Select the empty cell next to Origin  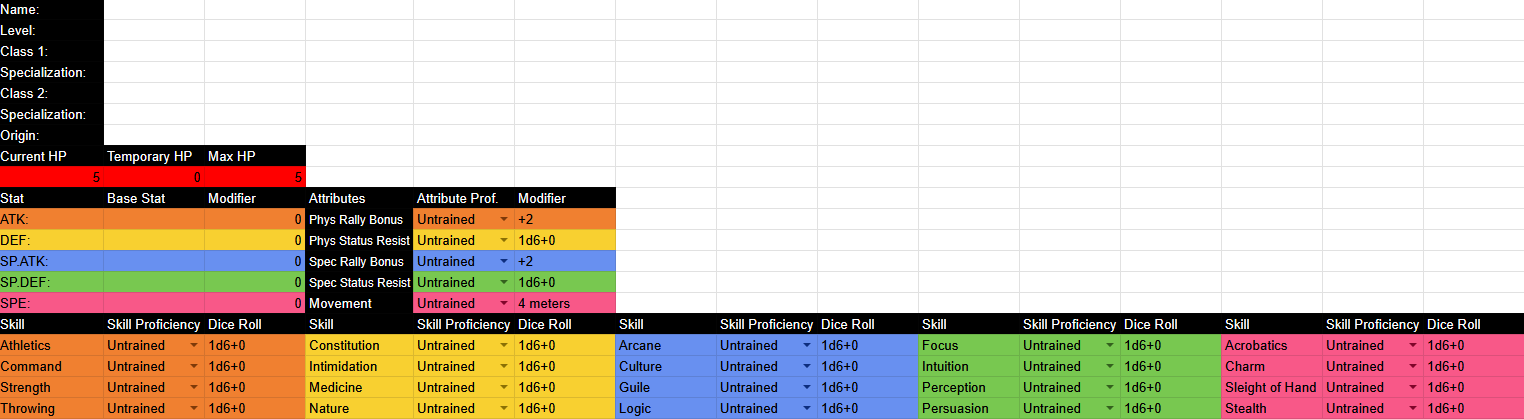tap(154, 135)
